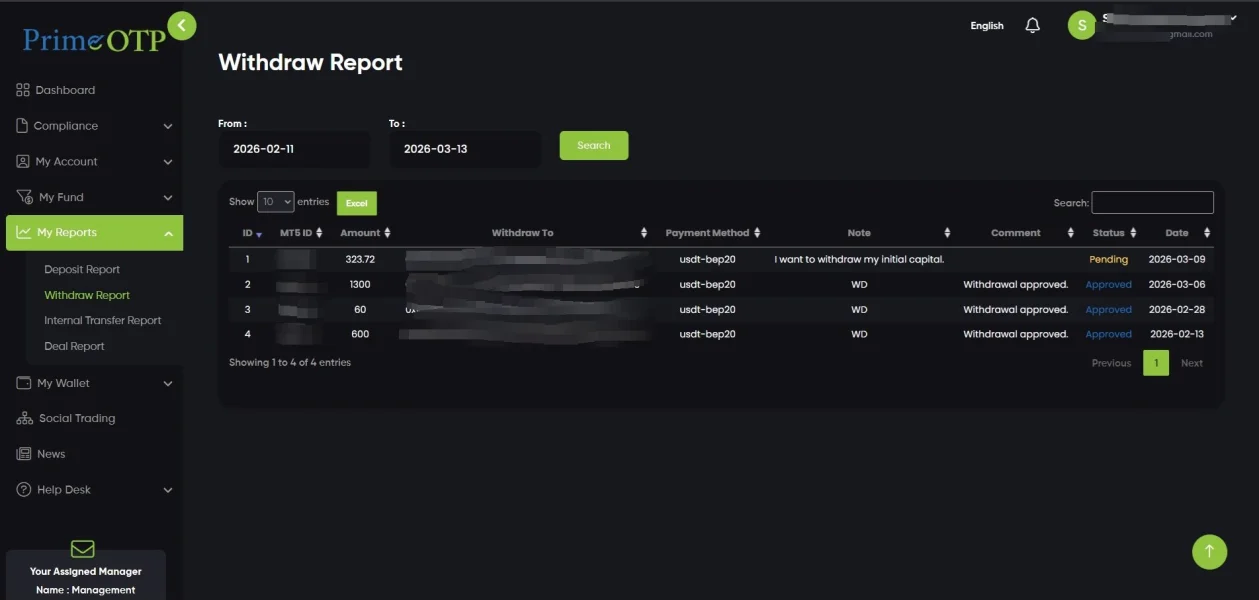Screen dimensions: 1259x600
Task: Click Approved status dated 2026-03-06
Action: pyautogui.click(x=1108, y=284)
